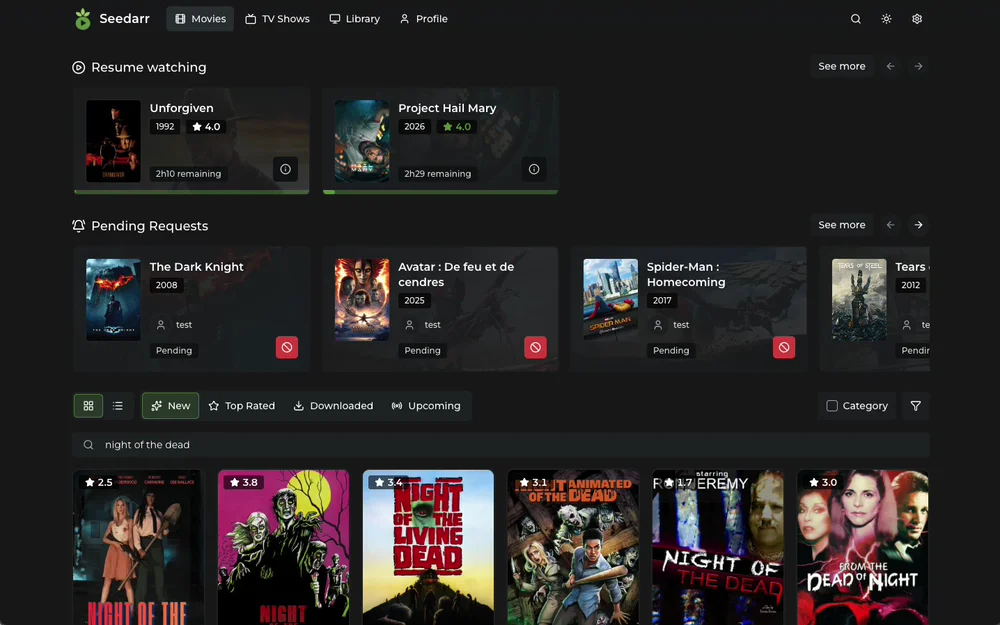Click the Pending badge on The Dark Knight
Image resolution: width=1000 pixels, height=625 pixels.
174,351
